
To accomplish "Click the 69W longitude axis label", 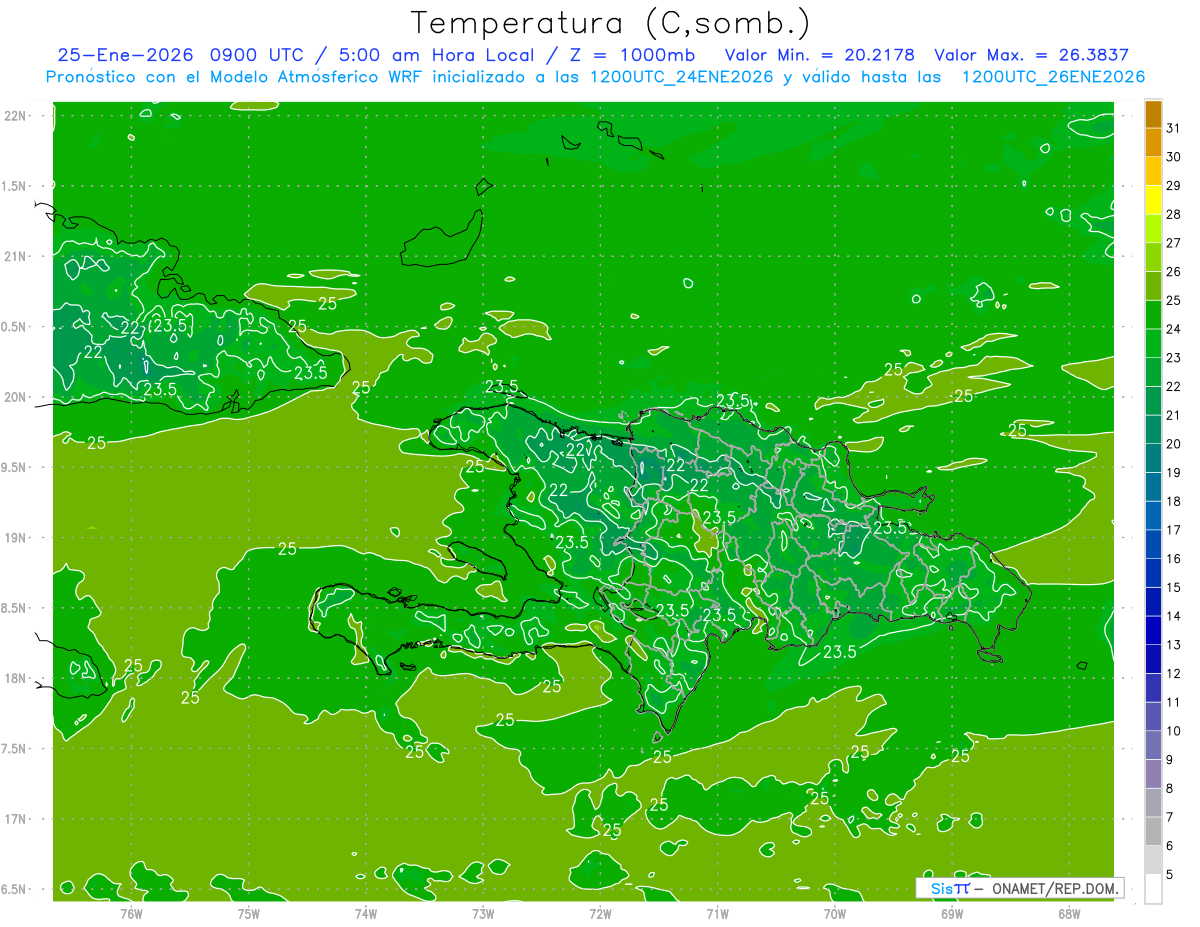I will pos(952,913).
